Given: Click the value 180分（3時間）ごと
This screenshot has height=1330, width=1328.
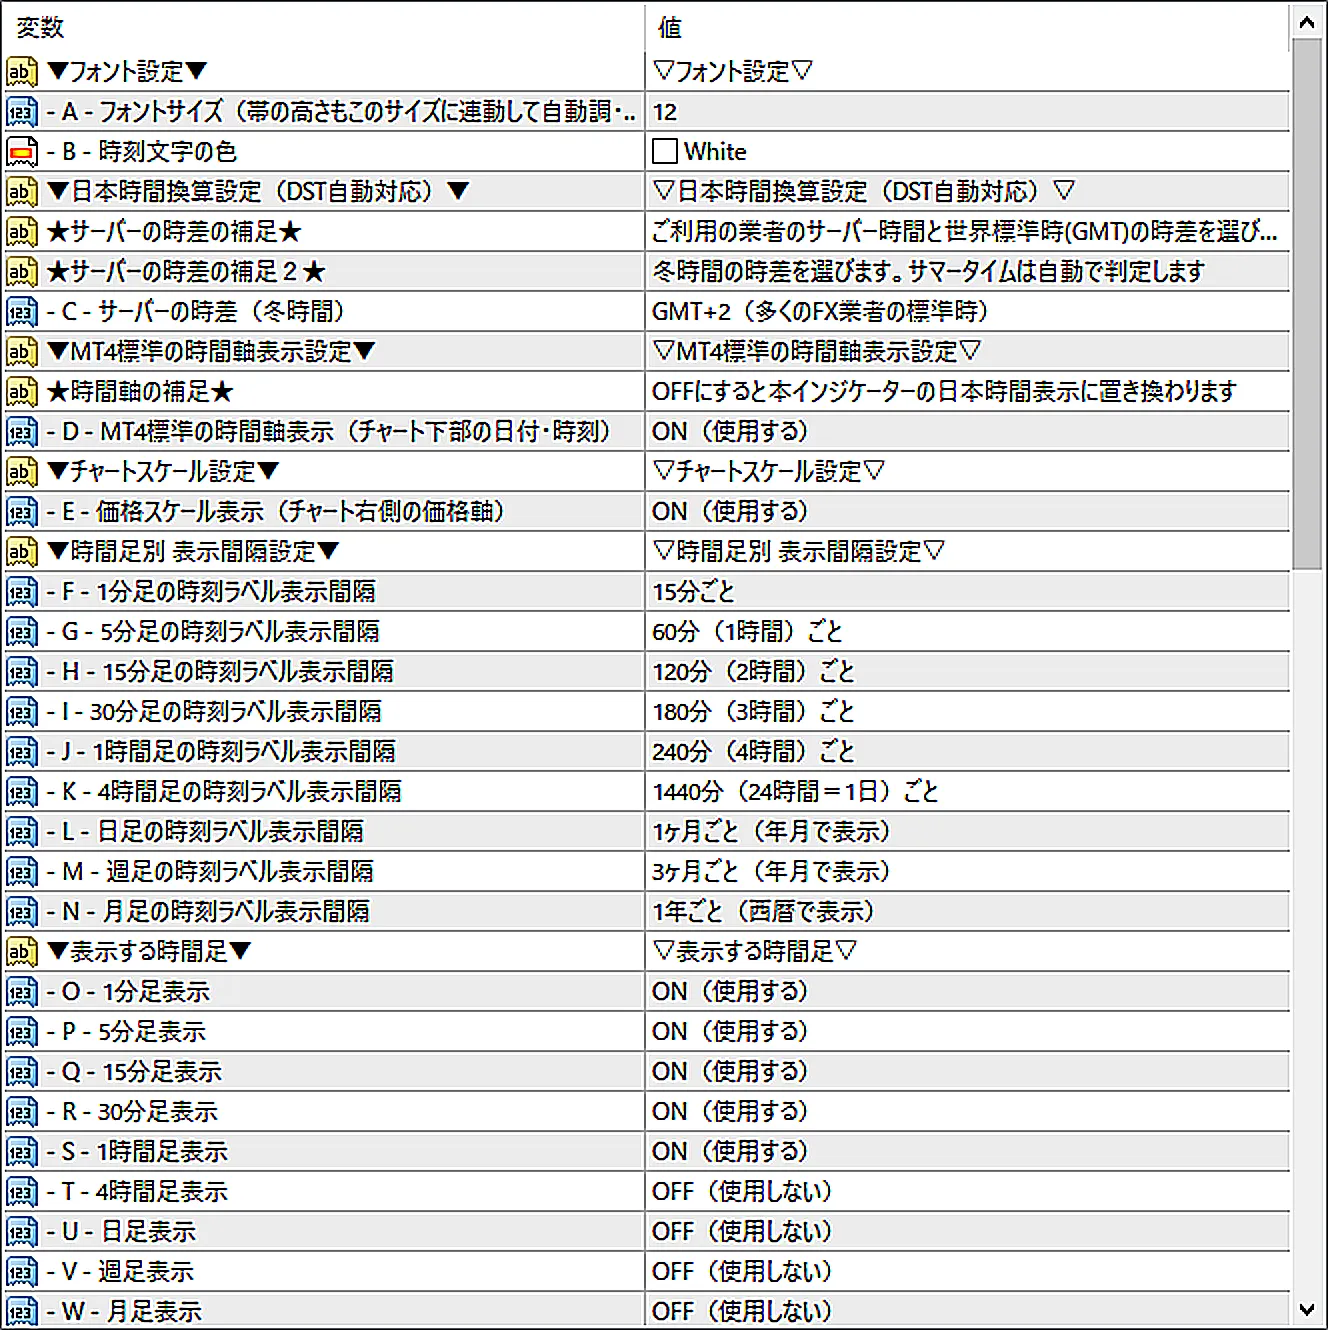Looking at the screenshot, I should click(753, 712).
